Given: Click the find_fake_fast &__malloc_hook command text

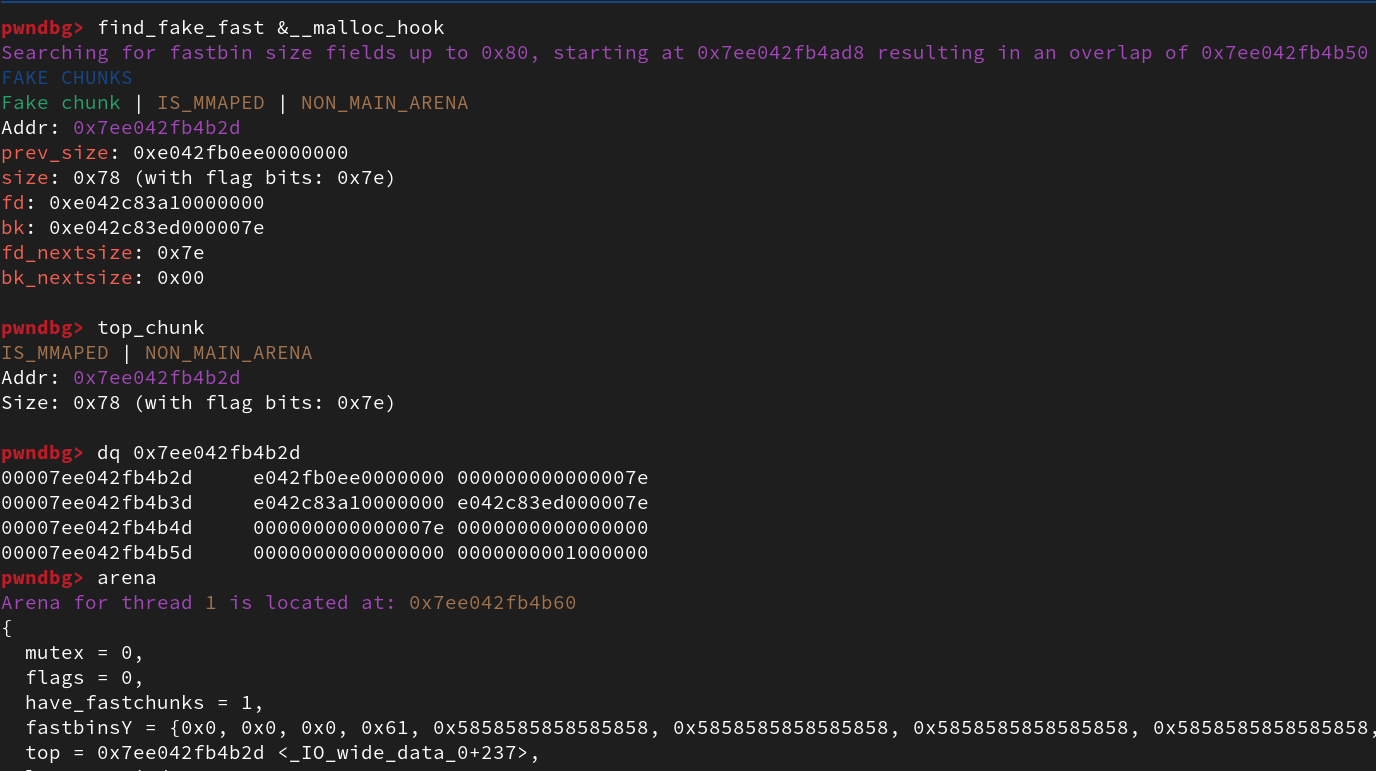Looking at the screenshot, I should pyautogui.click(x=271, y=28).
